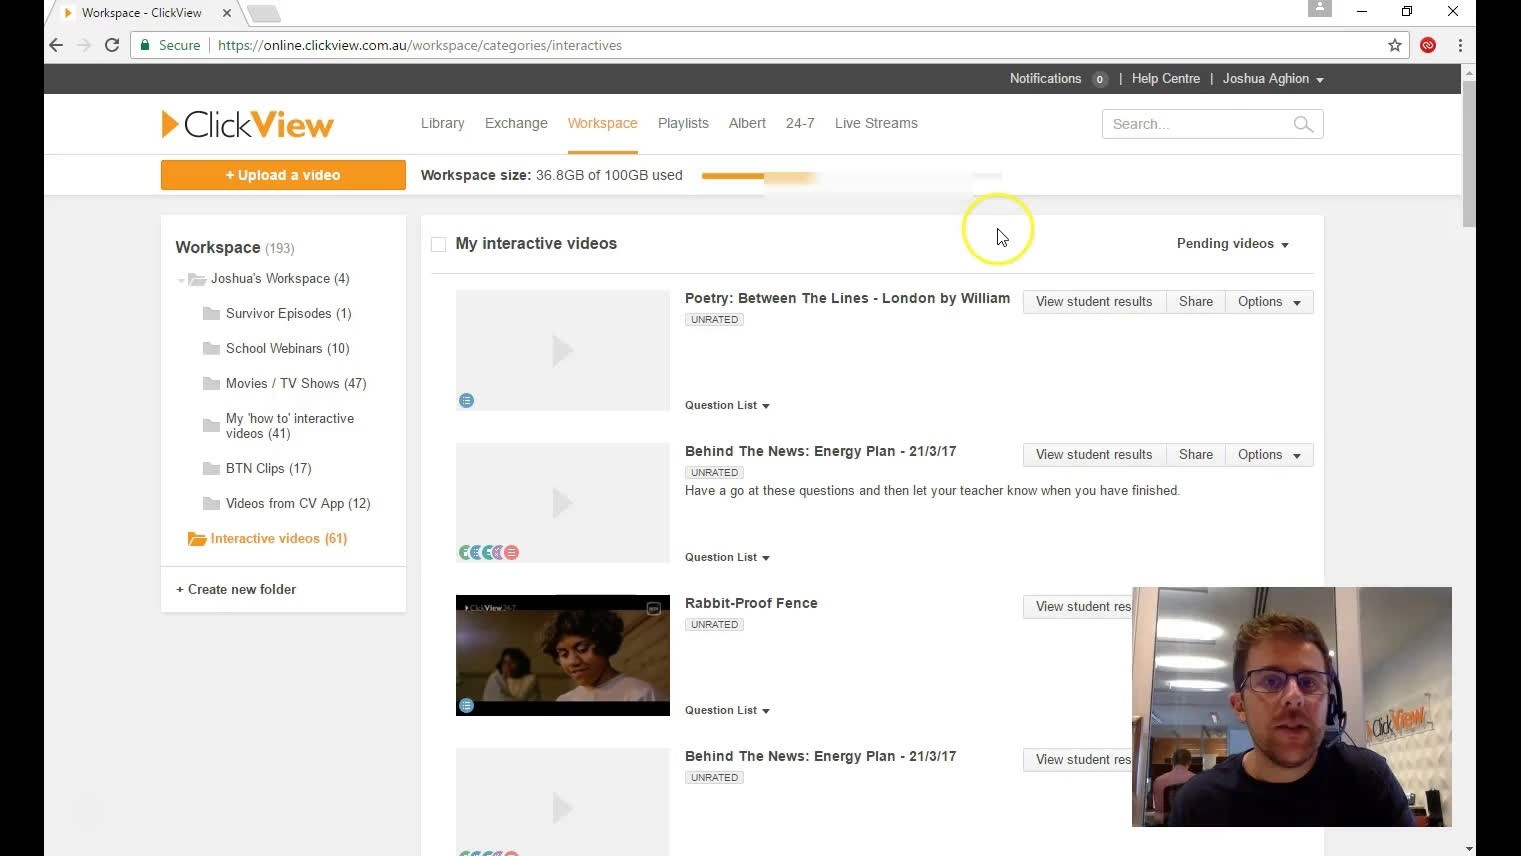Open the Poetry video placeholder thumbnail

pos(563,350)
